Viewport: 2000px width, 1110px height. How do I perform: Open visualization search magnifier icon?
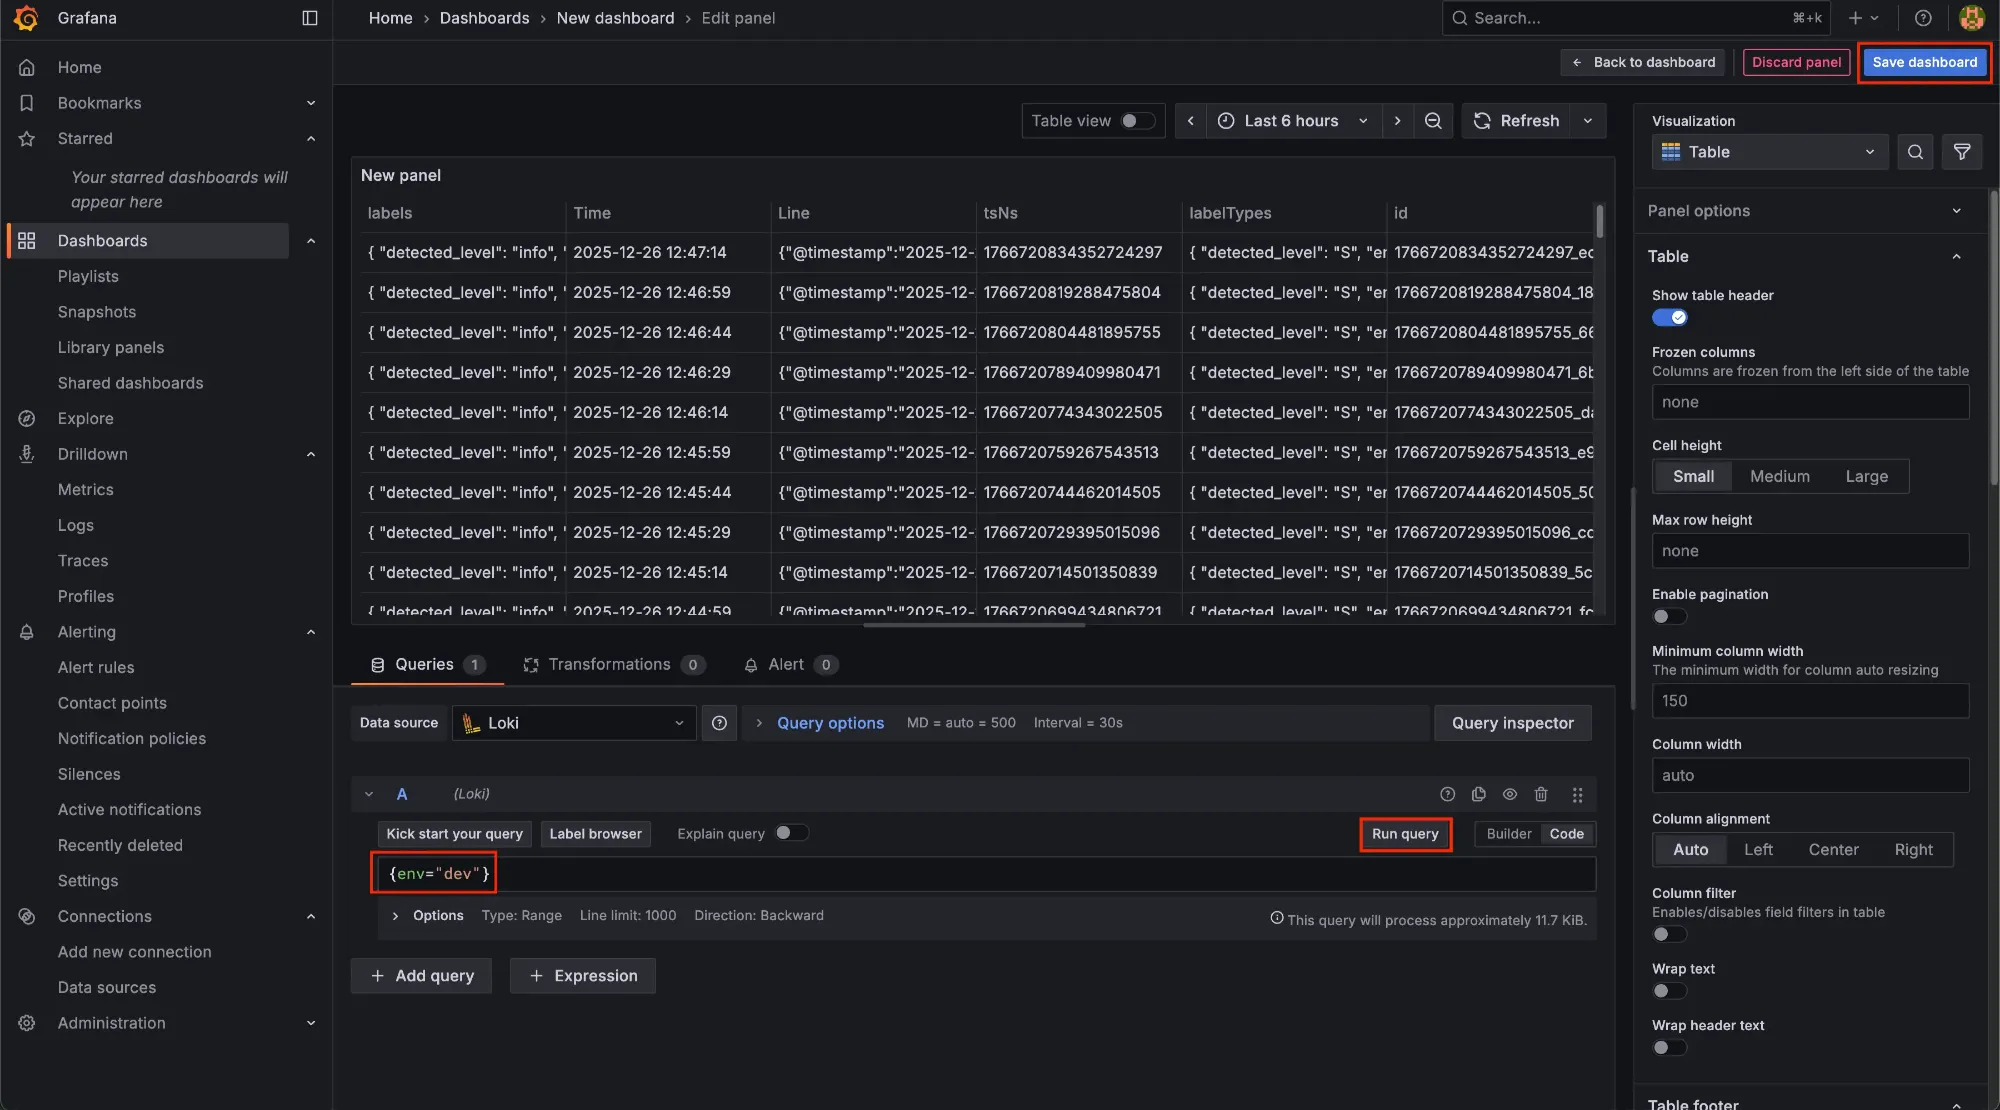click(1915, 152)
